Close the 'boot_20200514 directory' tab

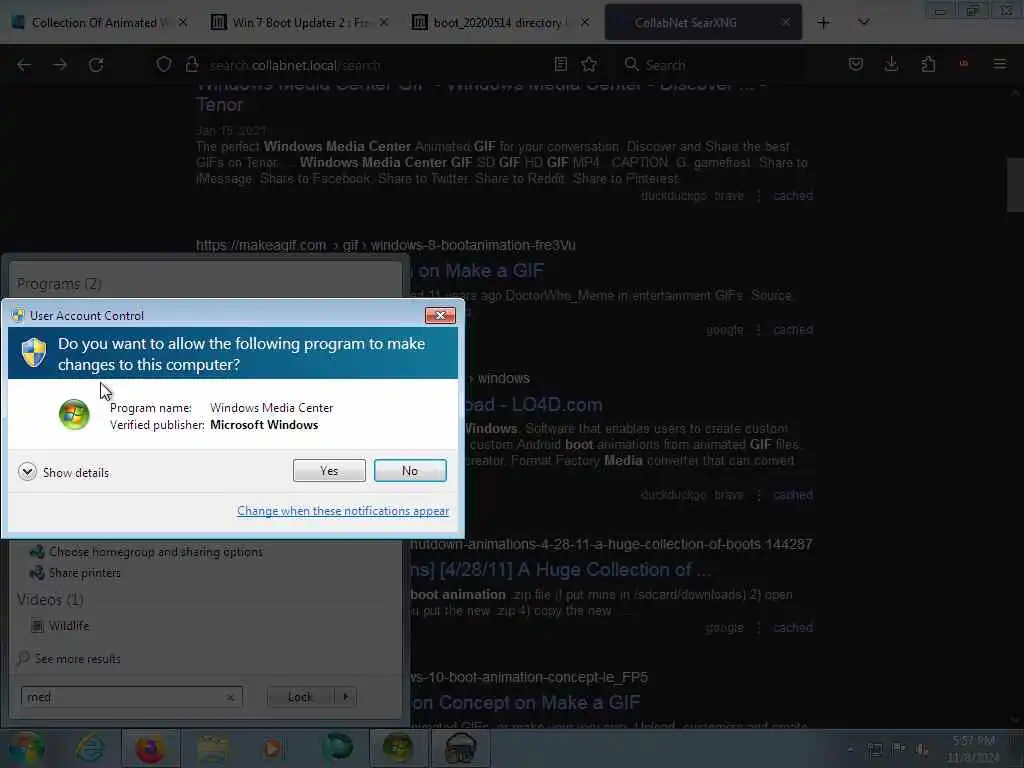[585, 22]
